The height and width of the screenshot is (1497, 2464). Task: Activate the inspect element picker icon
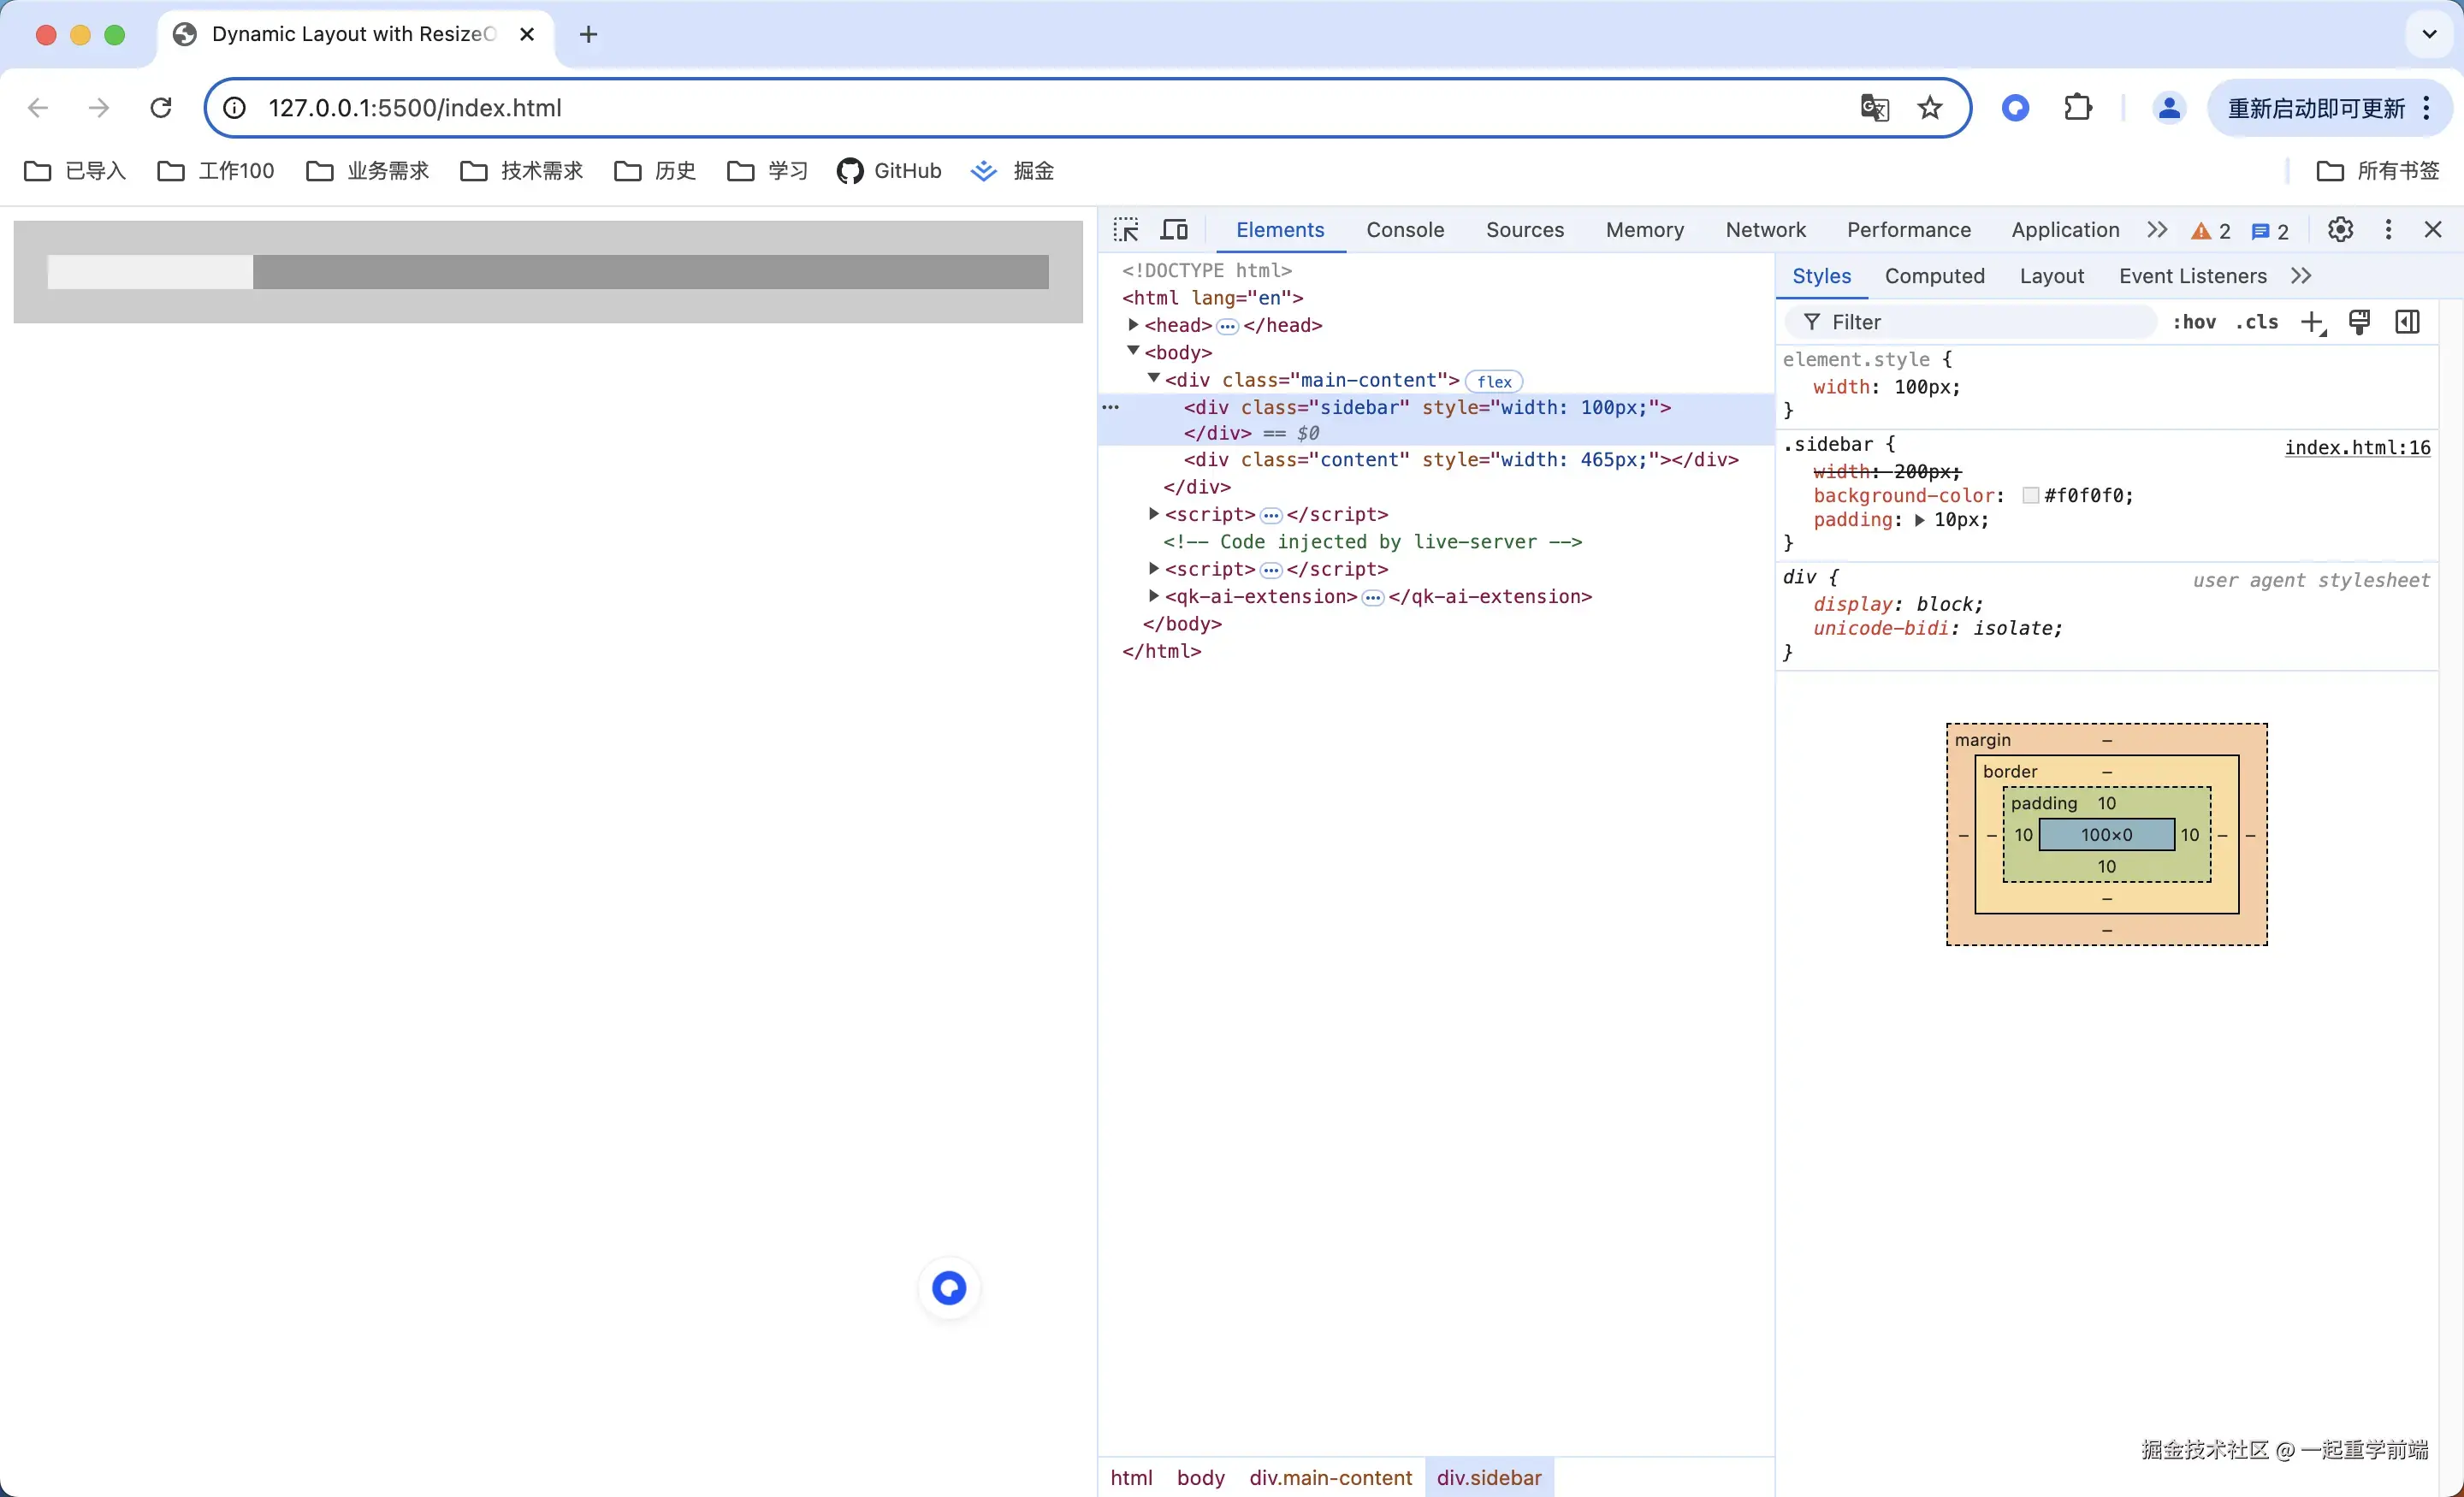click(x=1126, y=230)
